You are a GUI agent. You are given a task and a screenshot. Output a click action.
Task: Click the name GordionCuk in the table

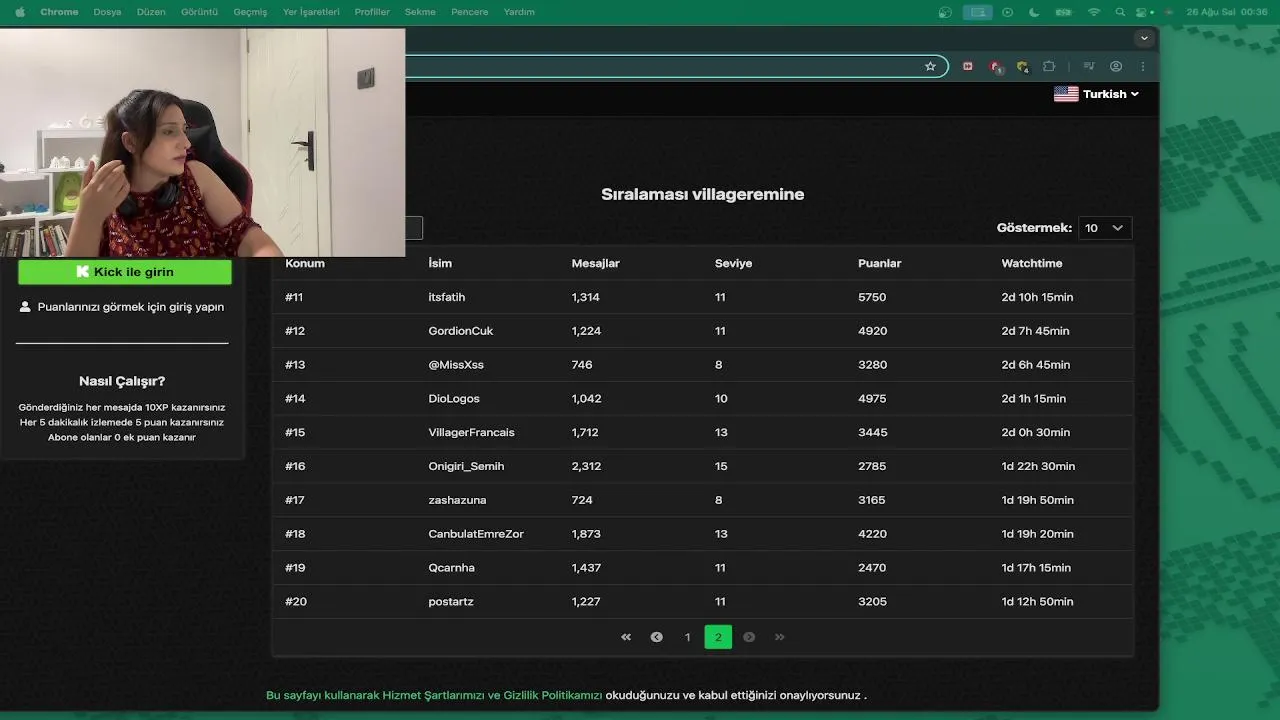(x=461, y=331)
